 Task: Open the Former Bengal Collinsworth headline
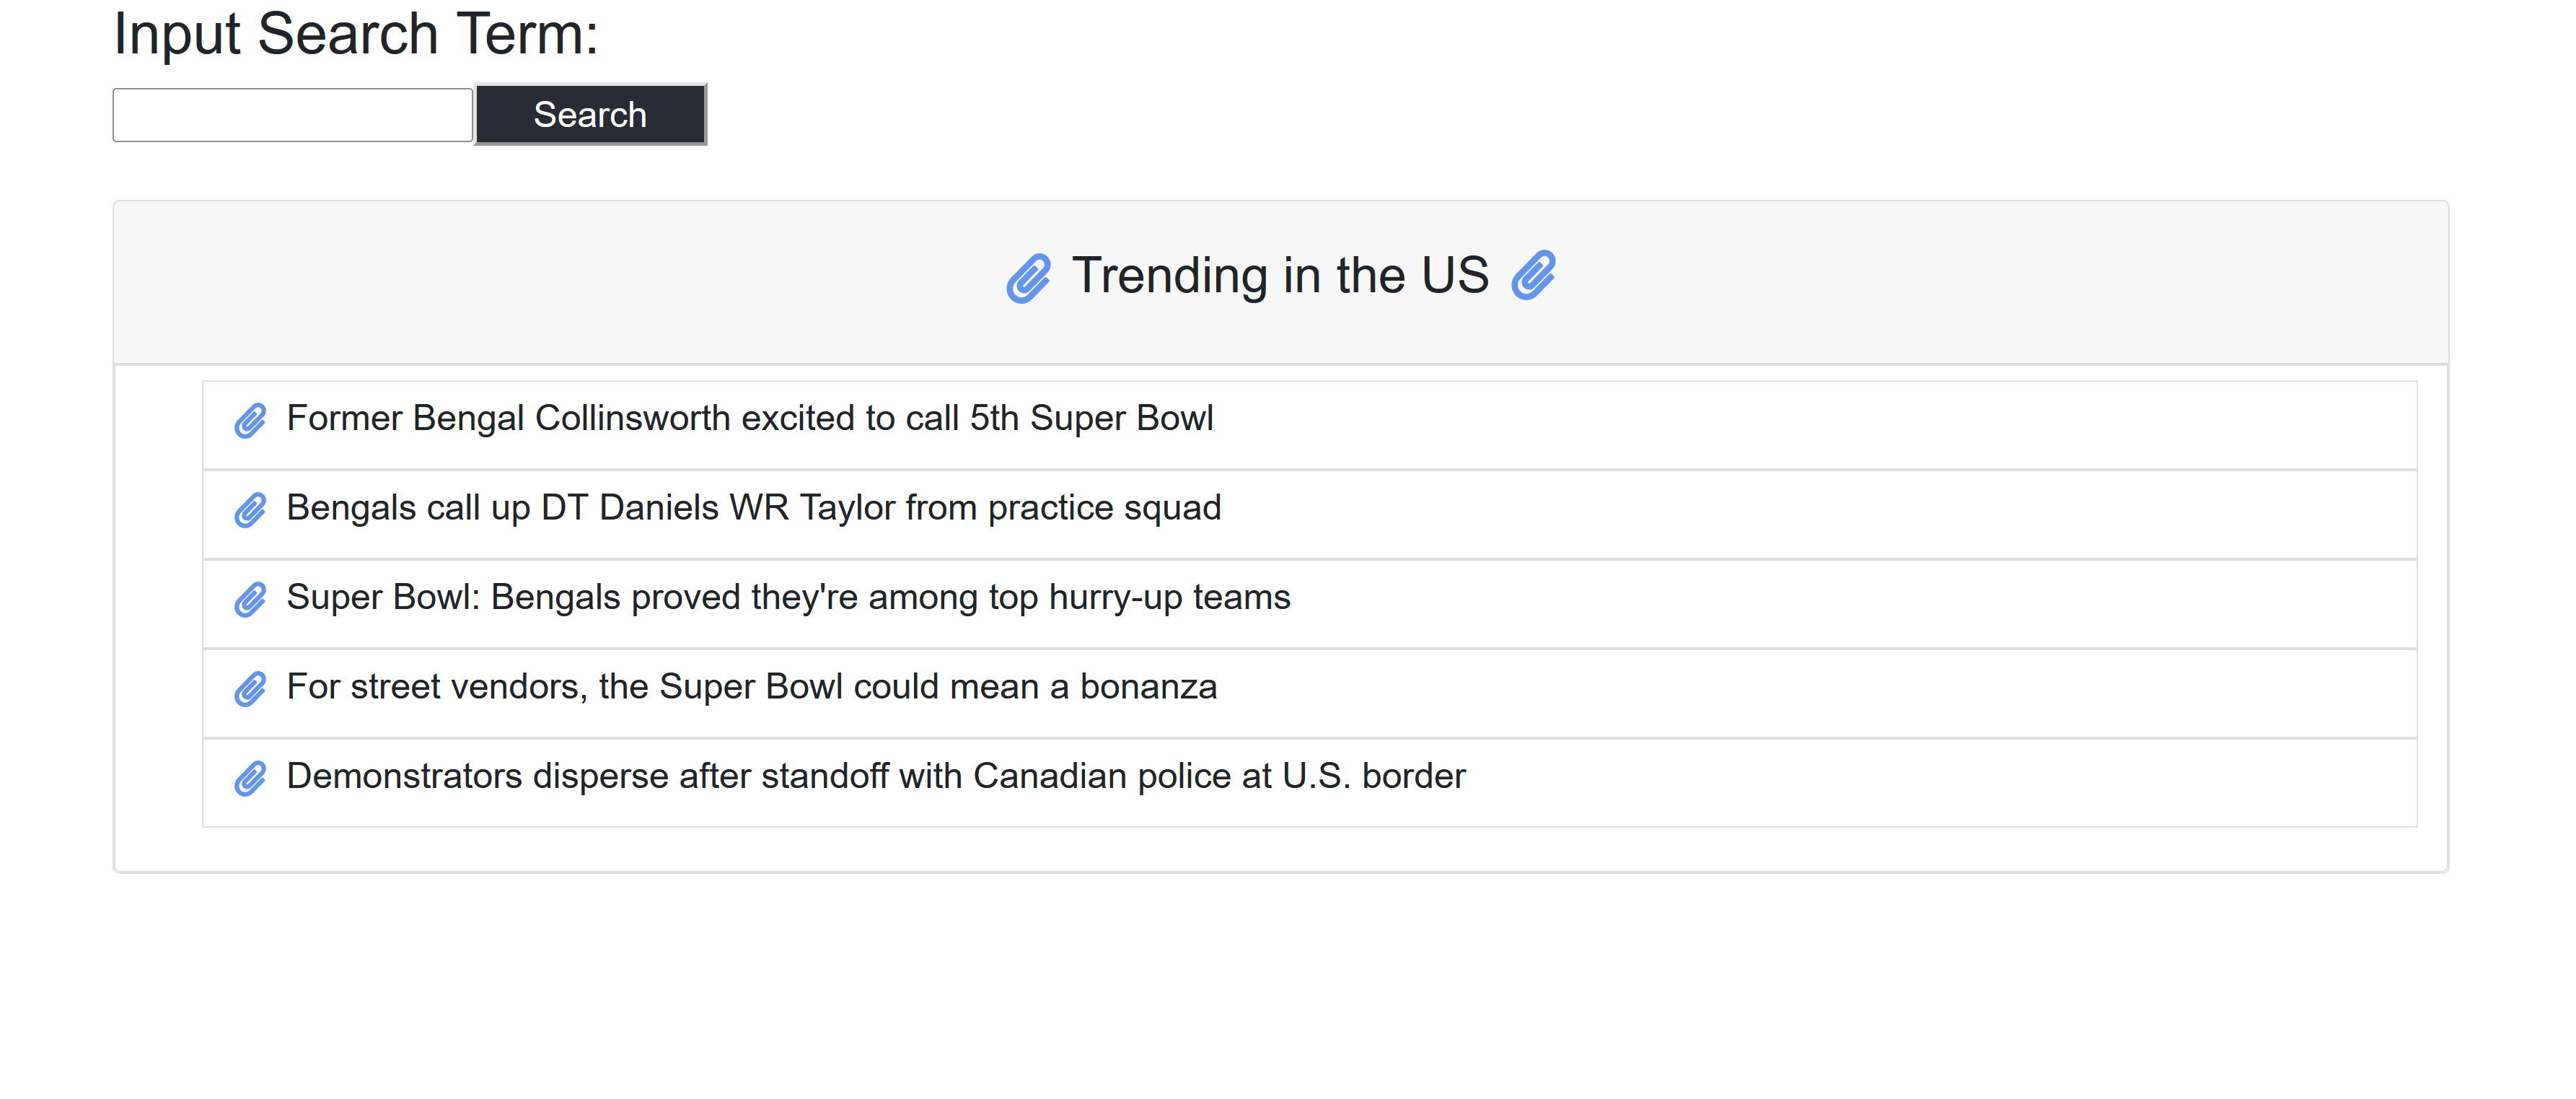point(749,418)
